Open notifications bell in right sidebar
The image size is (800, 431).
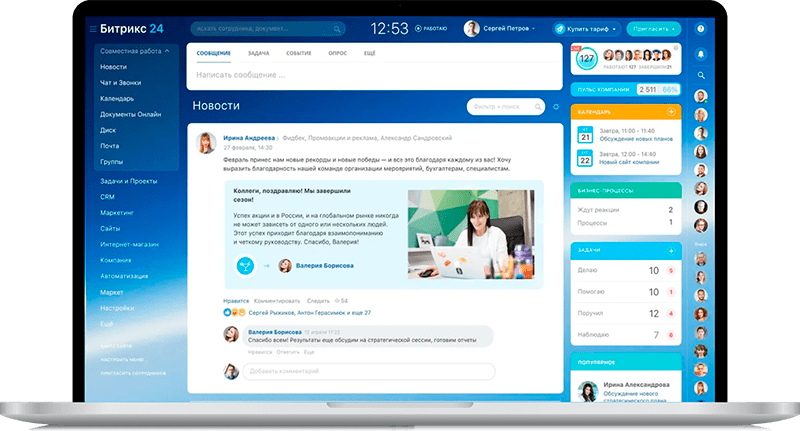click(x=701, y=53)
